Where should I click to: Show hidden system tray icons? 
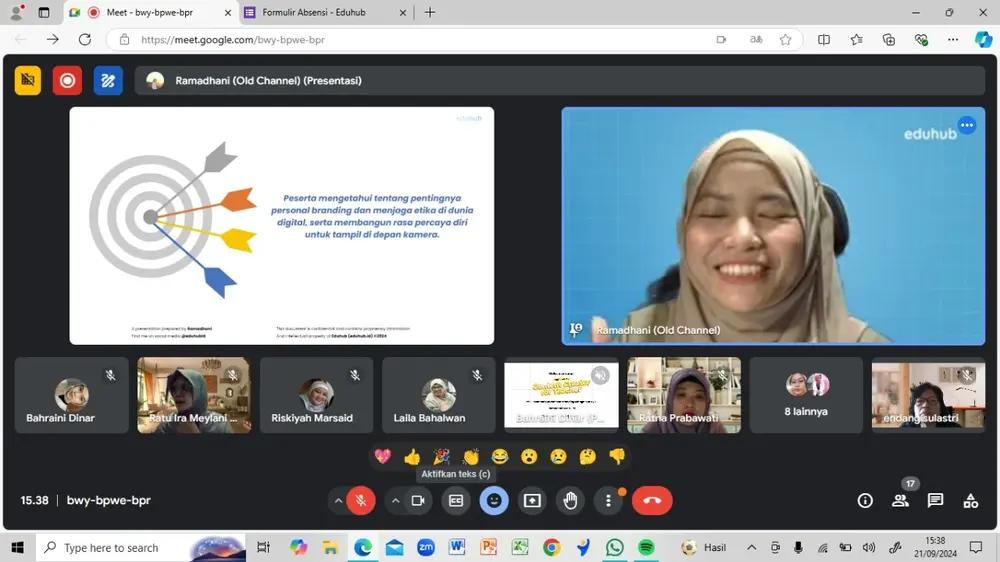click(752, 547)
